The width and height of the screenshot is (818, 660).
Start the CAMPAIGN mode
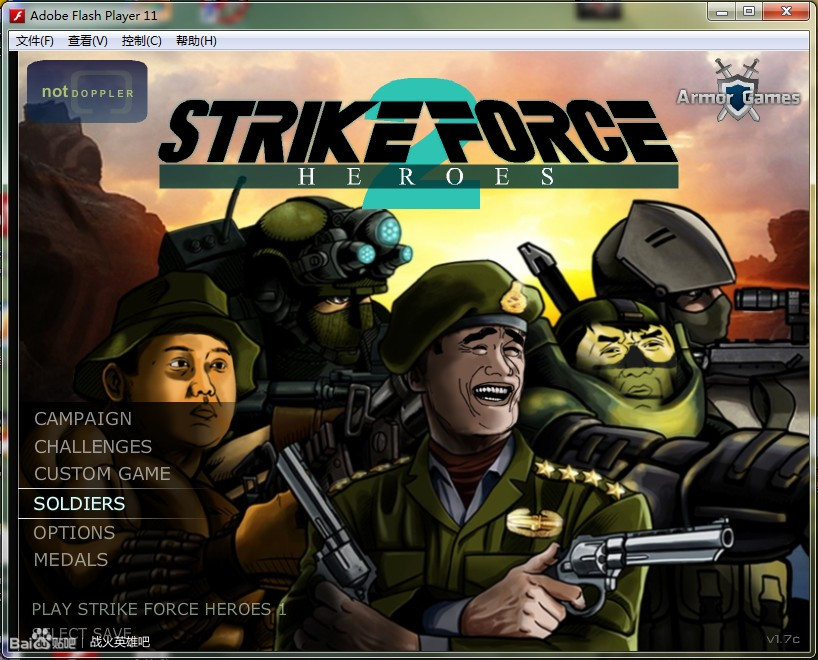click(x=83, y=419)
